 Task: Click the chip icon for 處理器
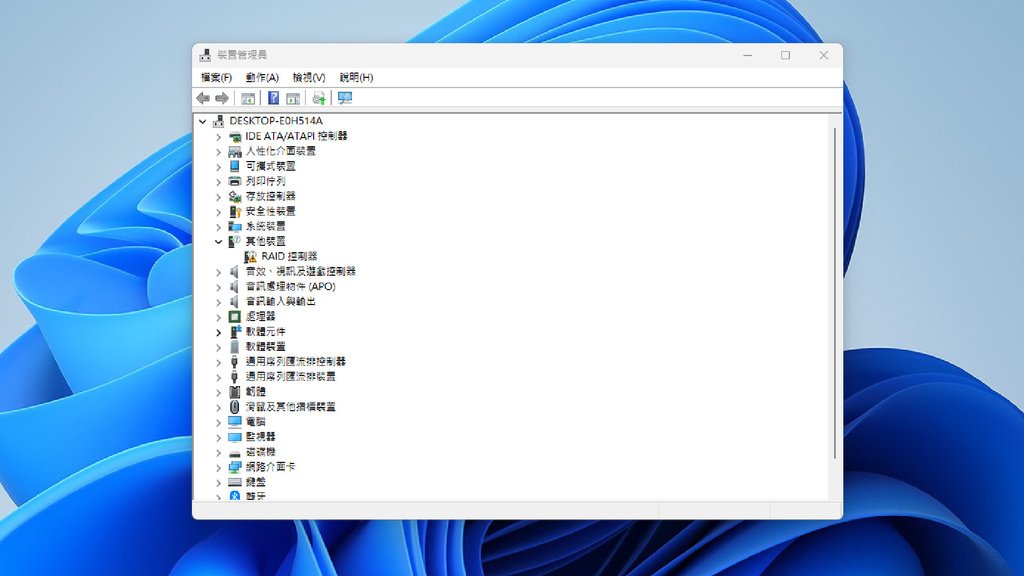tap(234, 316)
